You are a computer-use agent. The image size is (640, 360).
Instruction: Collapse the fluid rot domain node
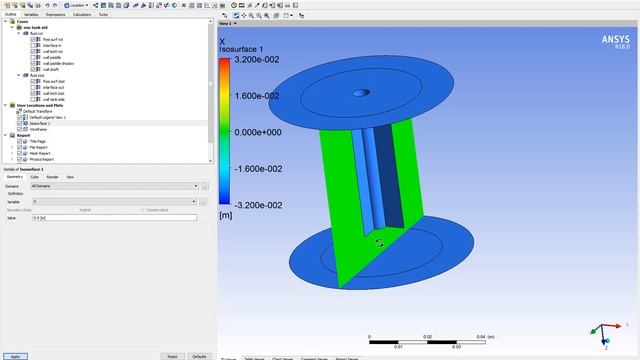19,33
